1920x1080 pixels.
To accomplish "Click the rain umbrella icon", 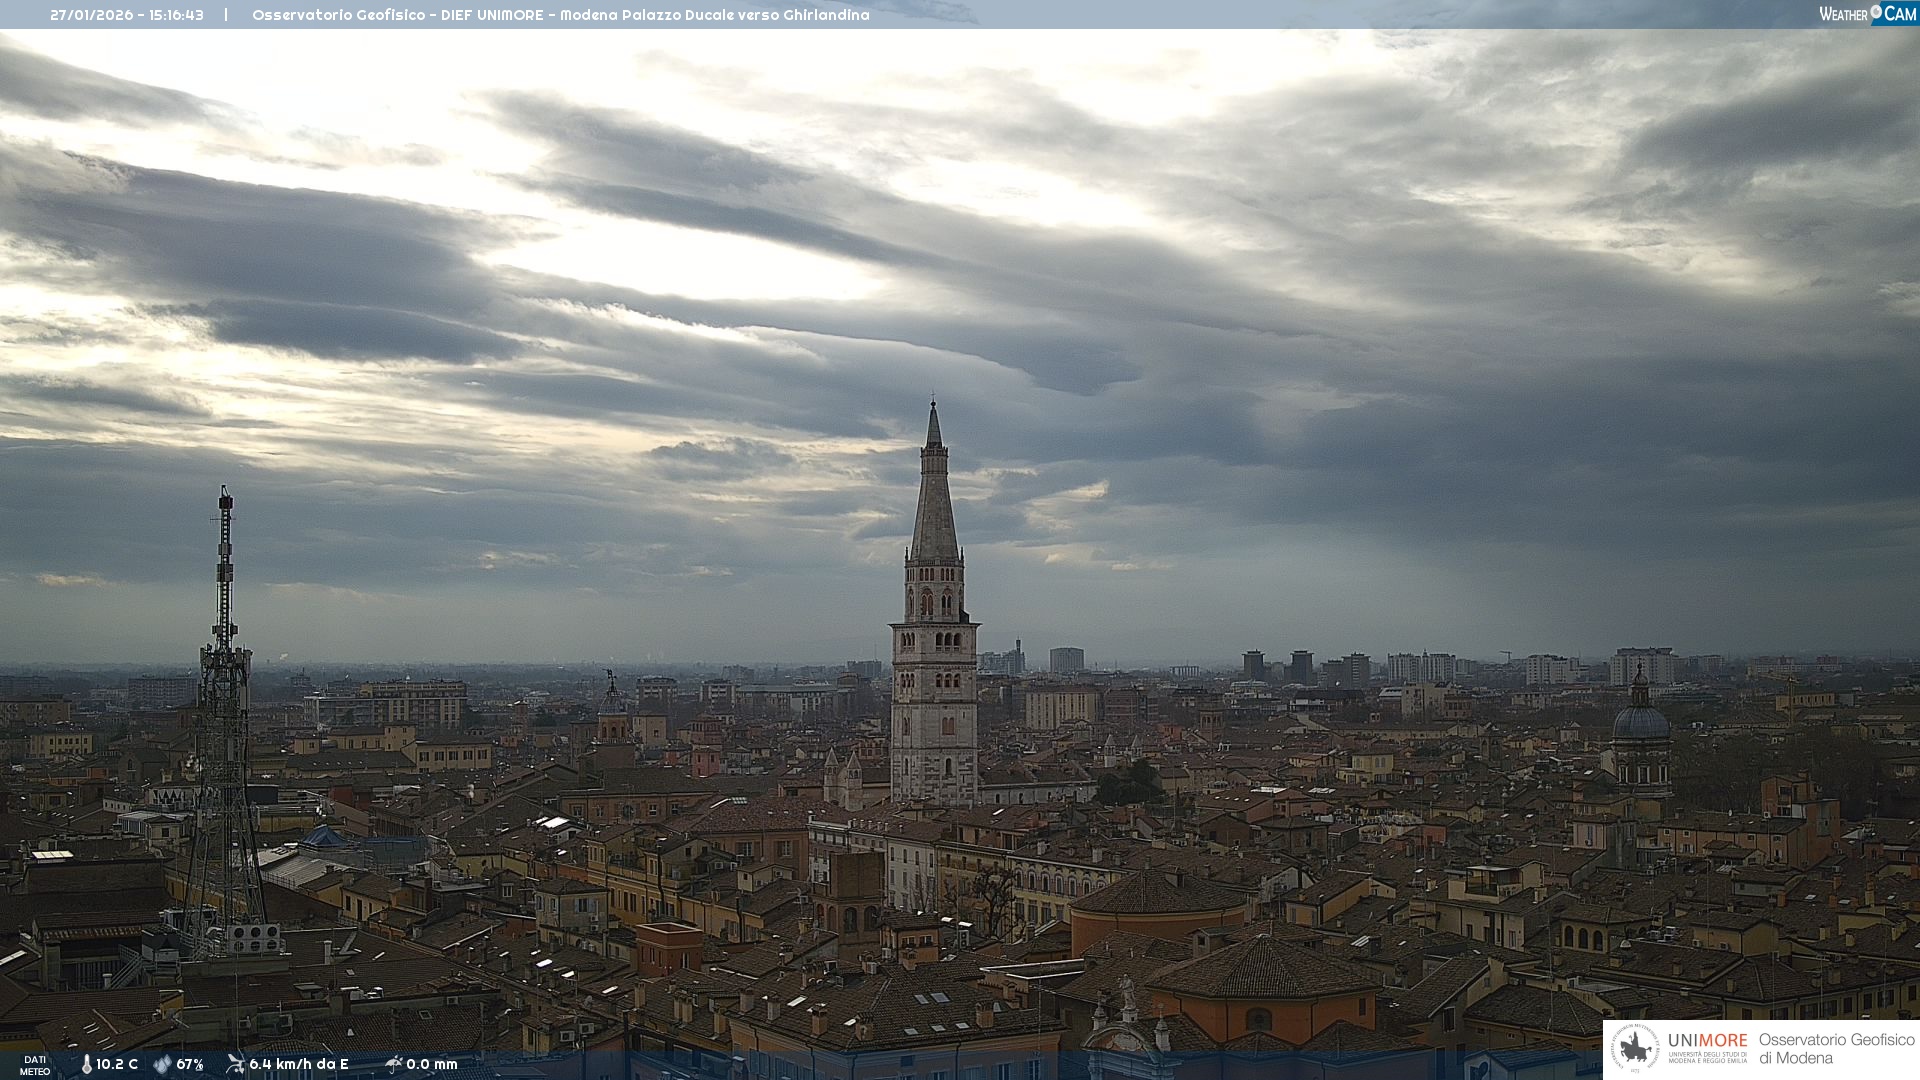I will point(394,1064).
